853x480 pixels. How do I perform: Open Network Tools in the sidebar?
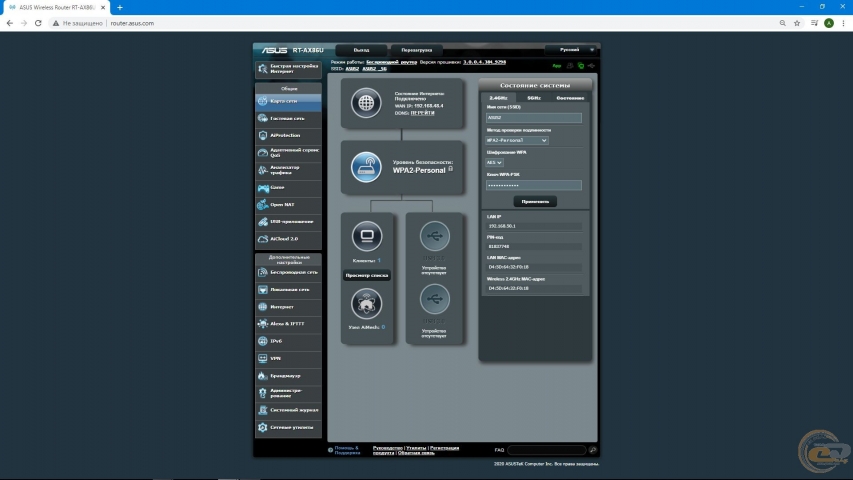click(288, 428)
